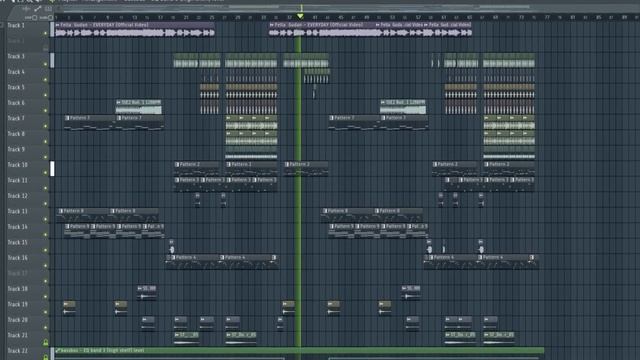Click the lock icon on Track 21
640x360 pixels.
(46, 342)
